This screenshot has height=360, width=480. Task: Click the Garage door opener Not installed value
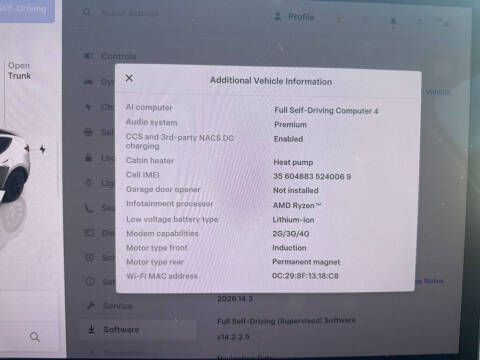click(296, 190)
